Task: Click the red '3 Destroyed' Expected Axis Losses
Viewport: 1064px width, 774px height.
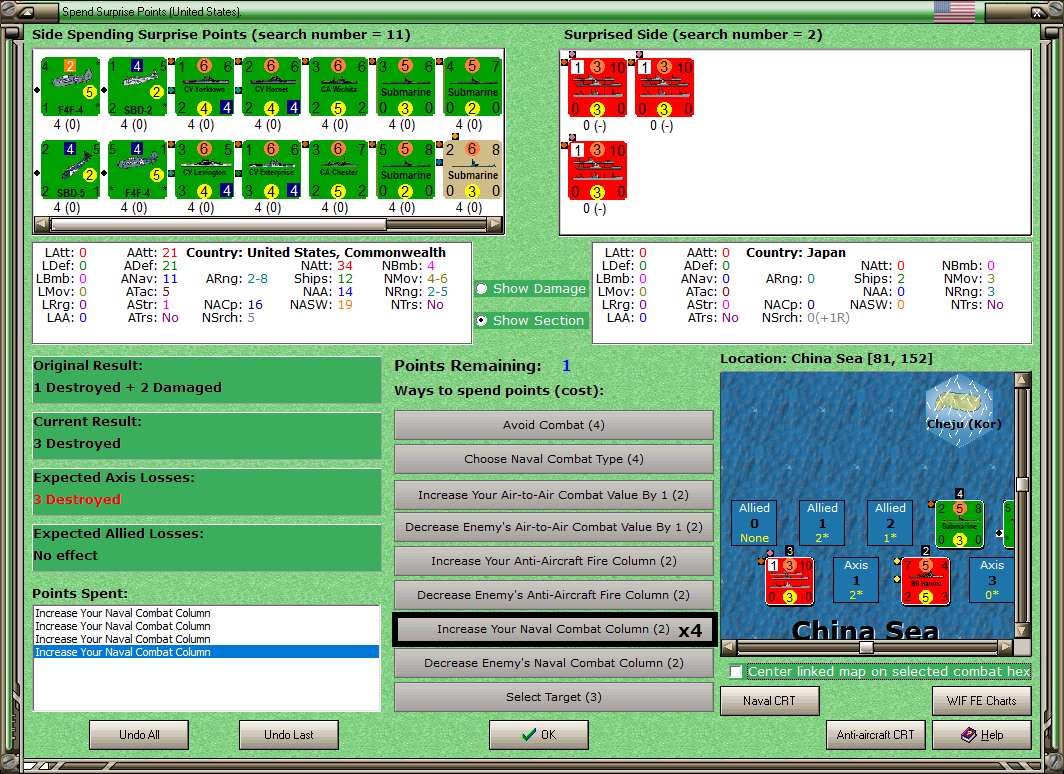Action: click(77, 500)
